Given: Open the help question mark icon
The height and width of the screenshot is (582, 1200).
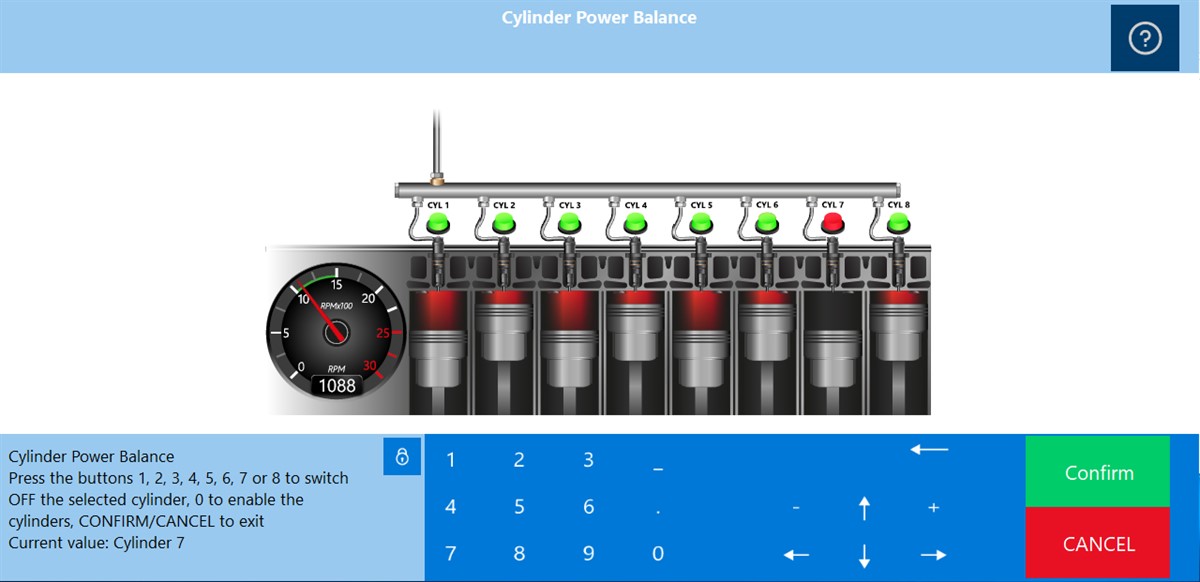Looking at the screenshot, I should click(1144, 38).
